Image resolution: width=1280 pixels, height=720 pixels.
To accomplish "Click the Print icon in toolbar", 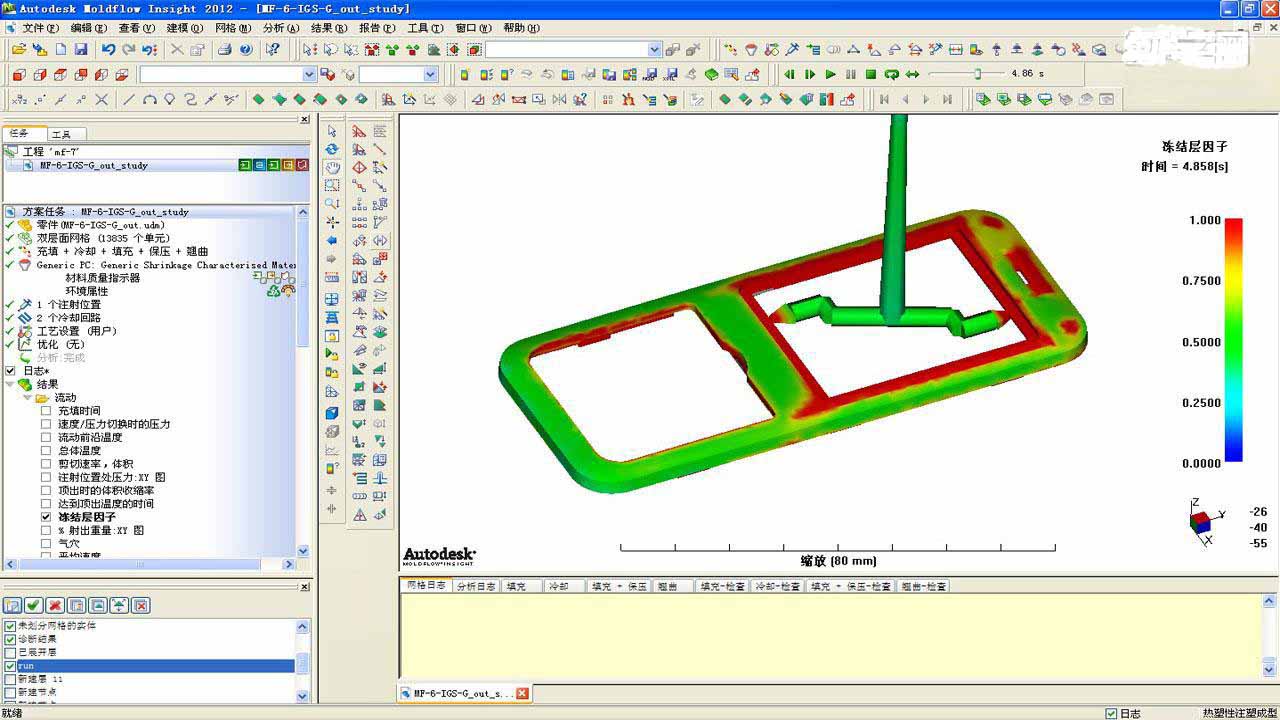I will point(225,49).
